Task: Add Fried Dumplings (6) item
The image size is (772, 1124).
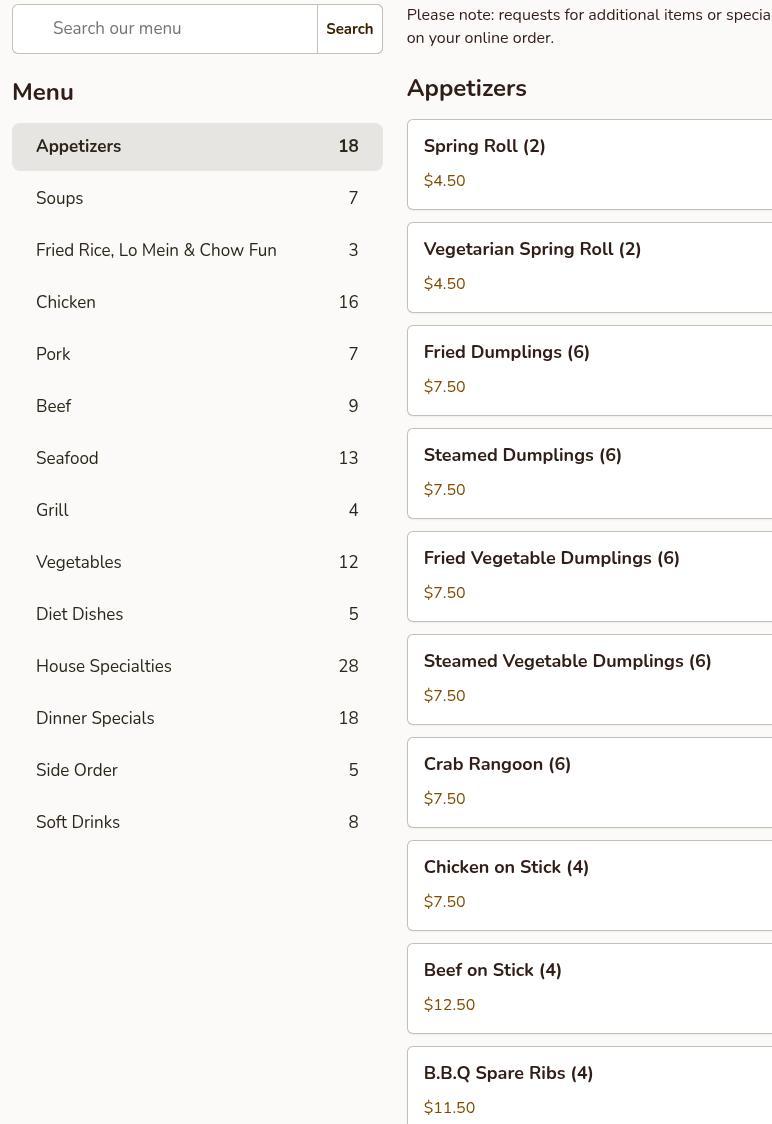Action: (x=589, y=371)
